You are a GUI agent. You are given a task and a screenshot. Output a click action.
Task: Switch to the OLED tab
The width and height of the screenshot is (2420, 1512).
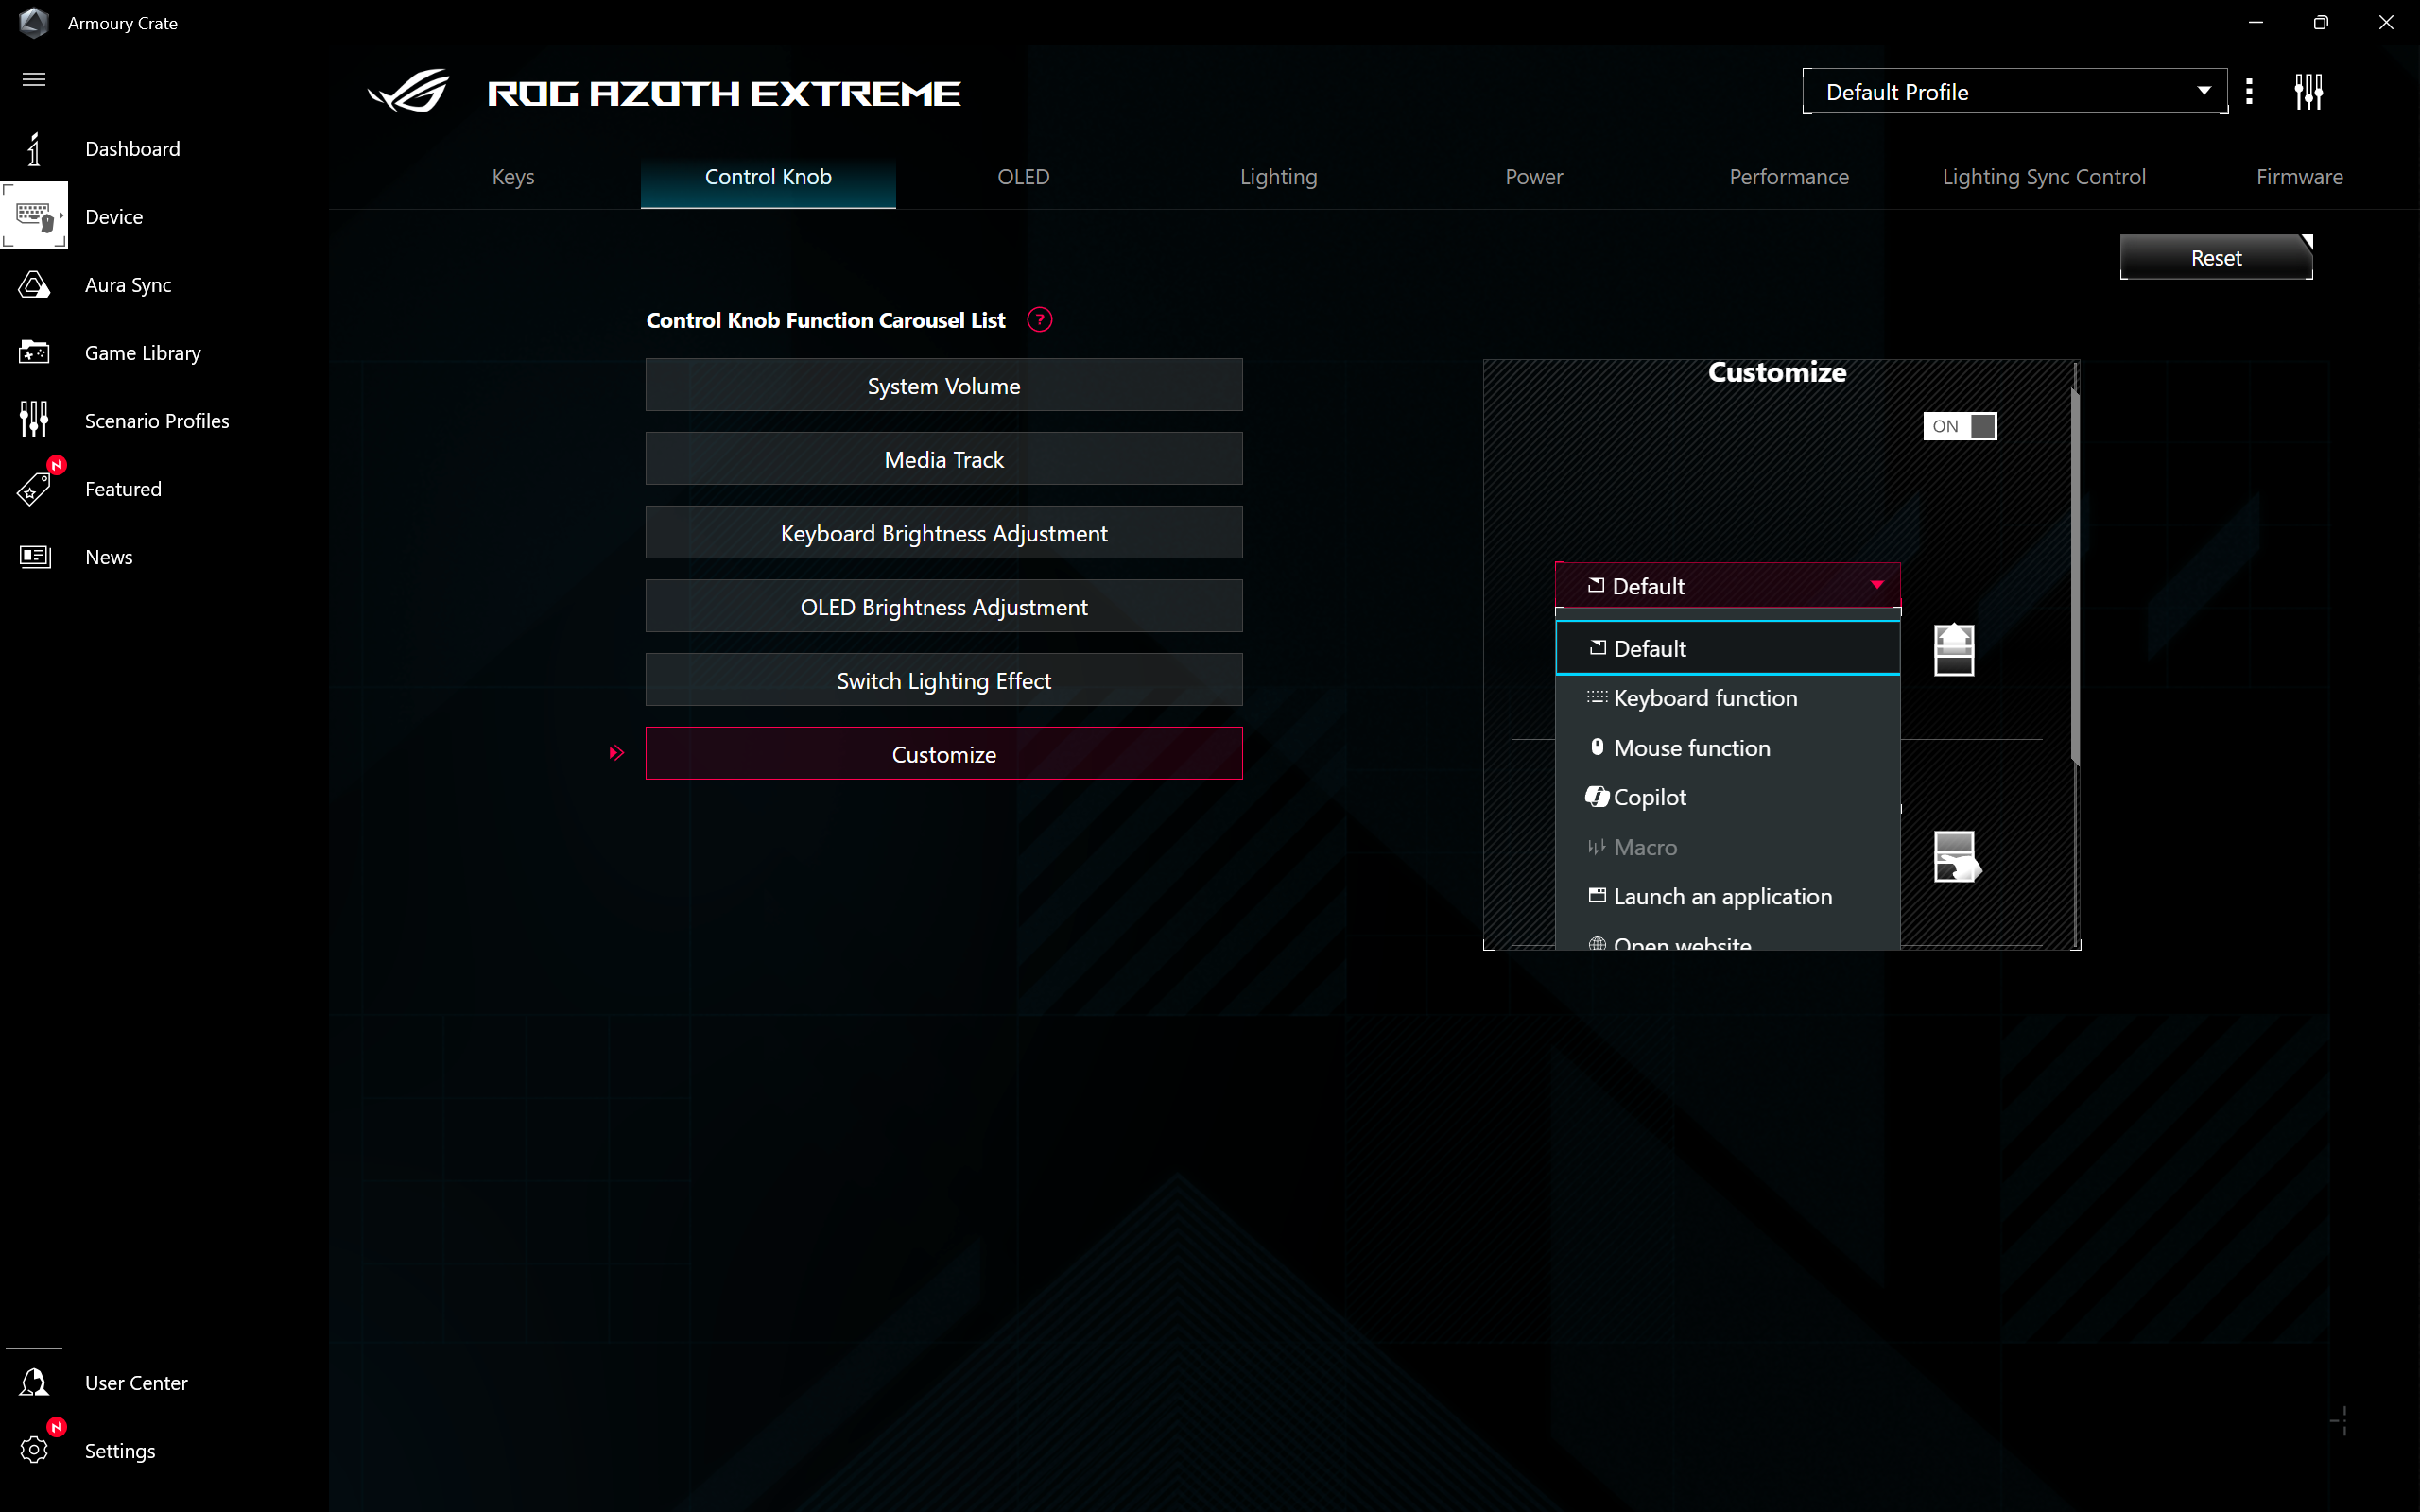(x=1023, y=177)
